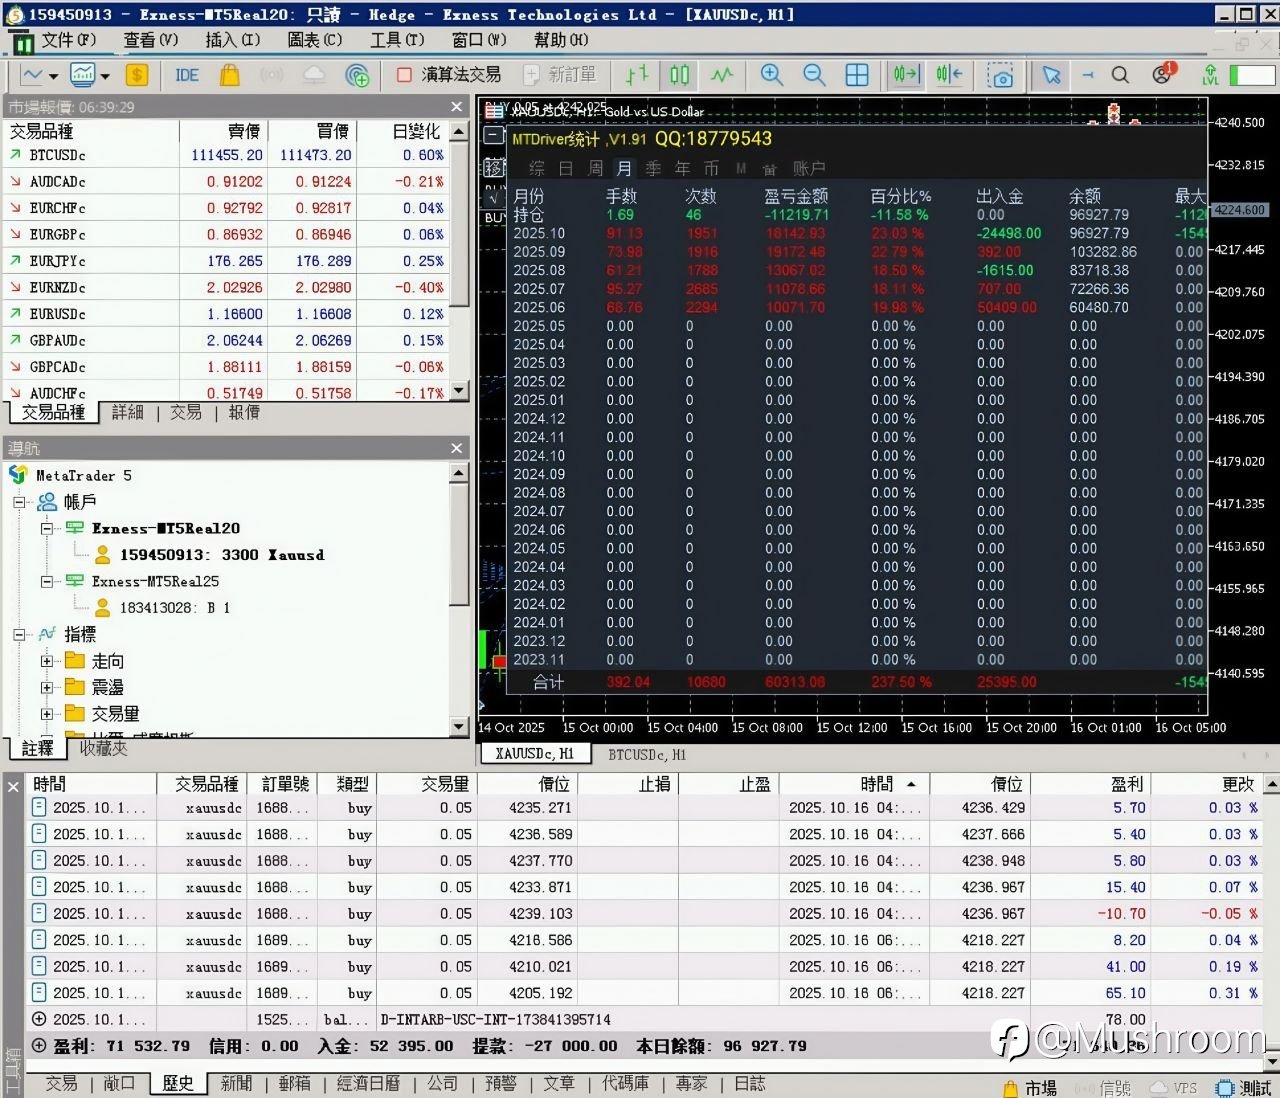1280x1098 pixels.
Task: Expand the 交易量 indicators folder
Action: click(46, 714)
